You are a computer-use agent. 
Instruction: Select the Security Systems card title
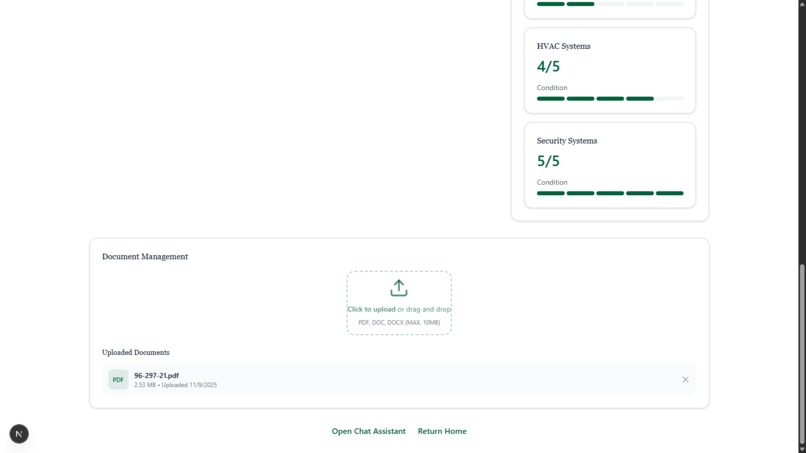click(567, 141)
